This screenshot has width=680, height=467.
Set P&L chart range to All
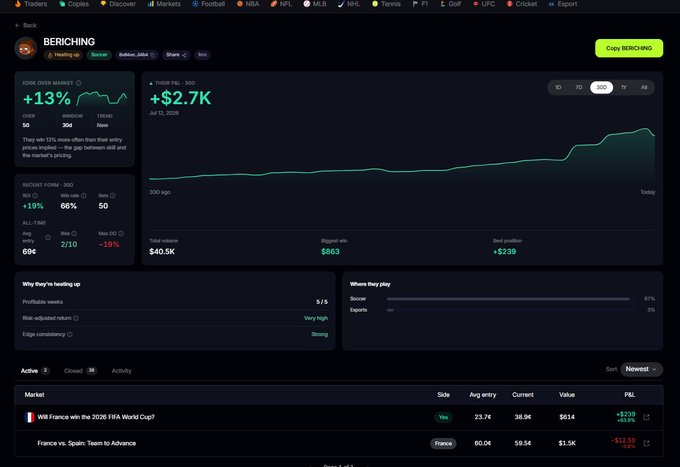pyautogui.click(x=644, y=88)
